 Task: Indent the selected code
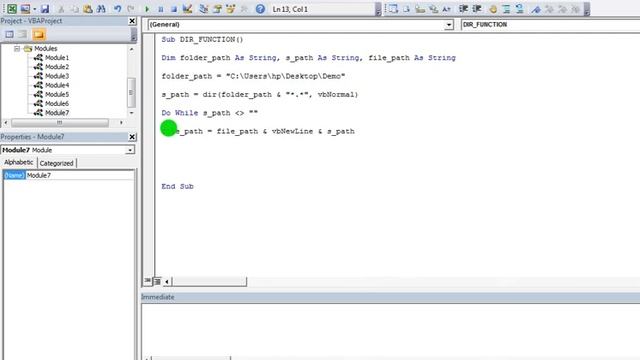click(463, 9)
